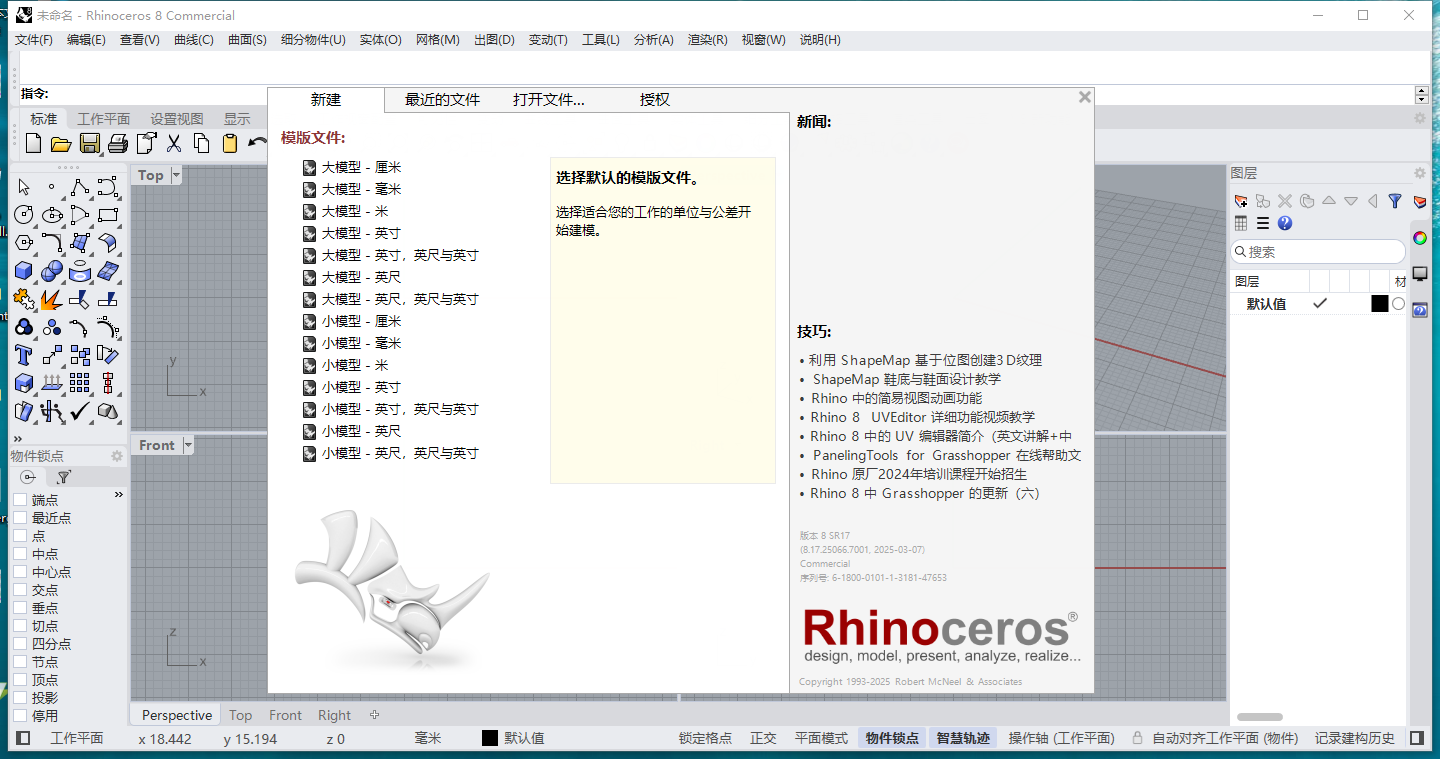Switch to the 授权 tab
This screenshot has height=759, width=1440.
click(655, 100)
